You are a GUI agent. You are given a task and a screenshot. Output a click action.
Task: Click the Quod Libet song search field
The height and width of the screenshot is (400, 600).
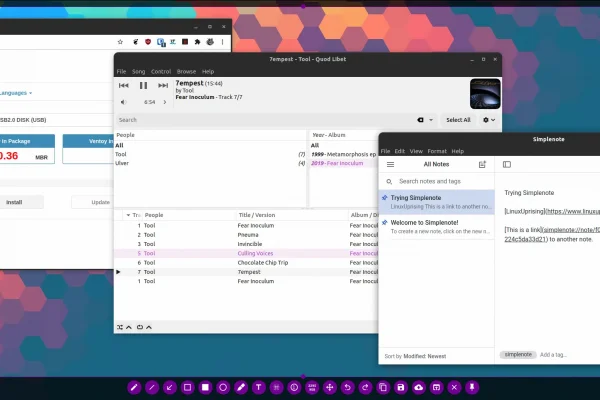pos(264,120)
